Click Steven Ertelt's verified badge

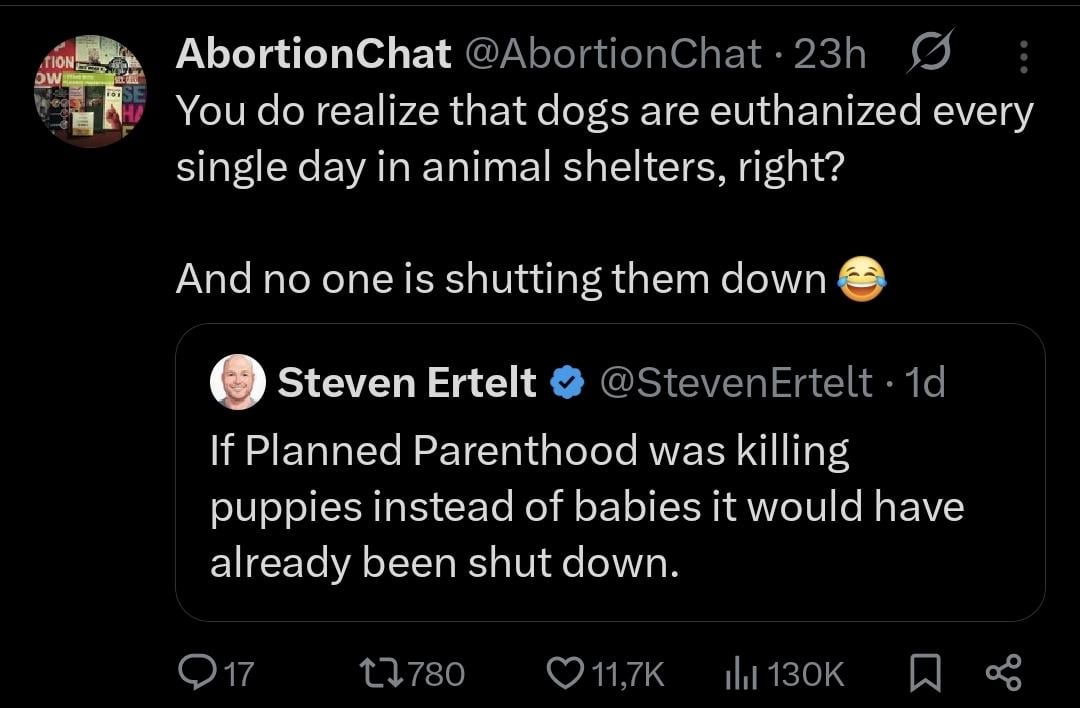[567, 382]
